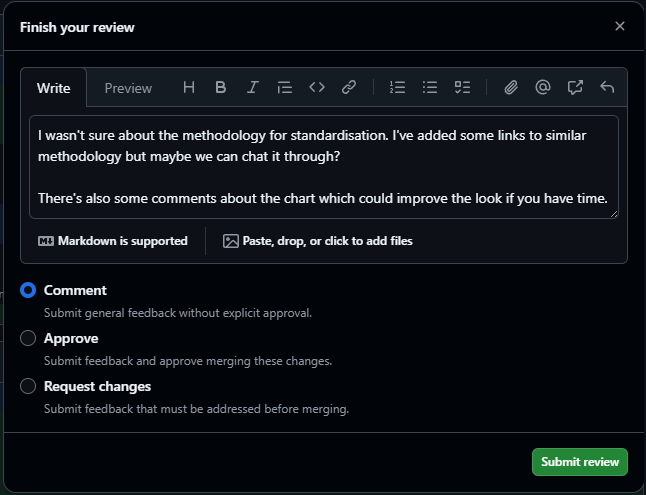Insert an unordered bullet list
The height and width of the screenshot is (495, 646).
click(x=430, y=88)
